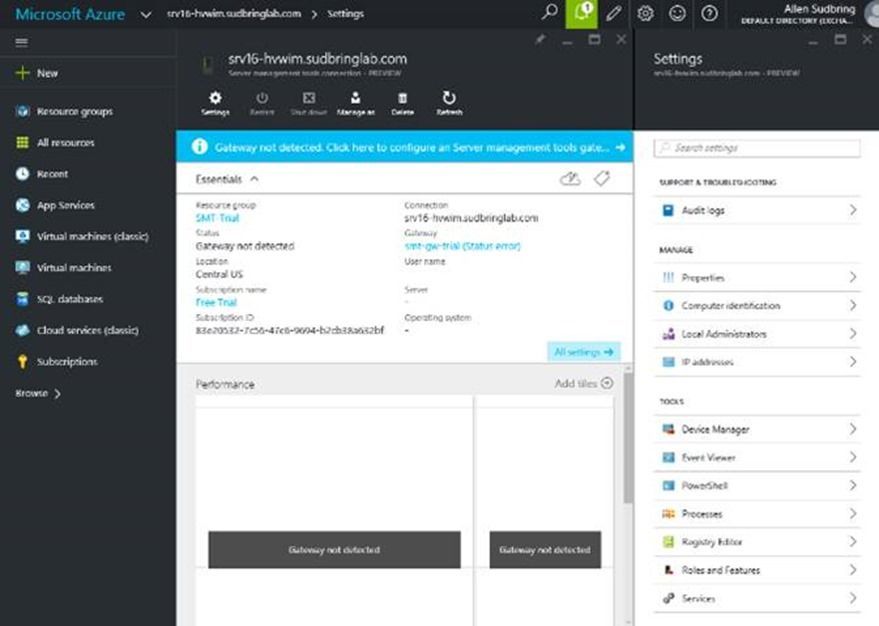Click the chevron on the Services row
The height and width of the screenshot is (626, 879).
click(x=853, y=599)
